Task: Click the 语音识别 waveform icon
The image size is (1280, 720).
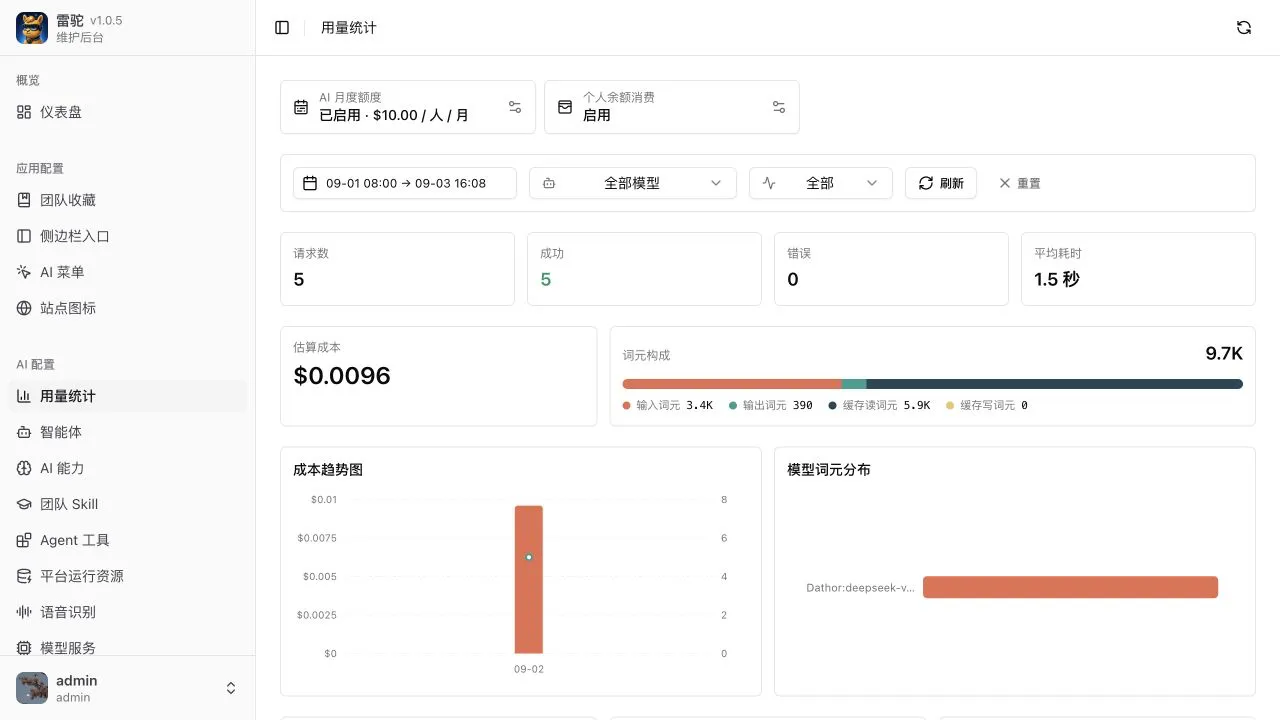Action: [24, 612]
